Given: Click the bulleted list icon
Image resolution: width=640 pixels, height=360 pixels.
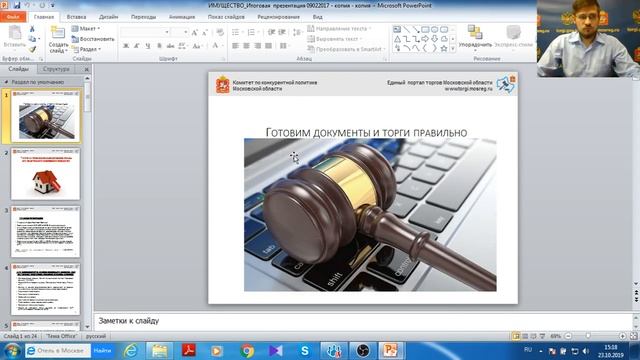Looking at the screenshot, I should (x=236, y=32).
